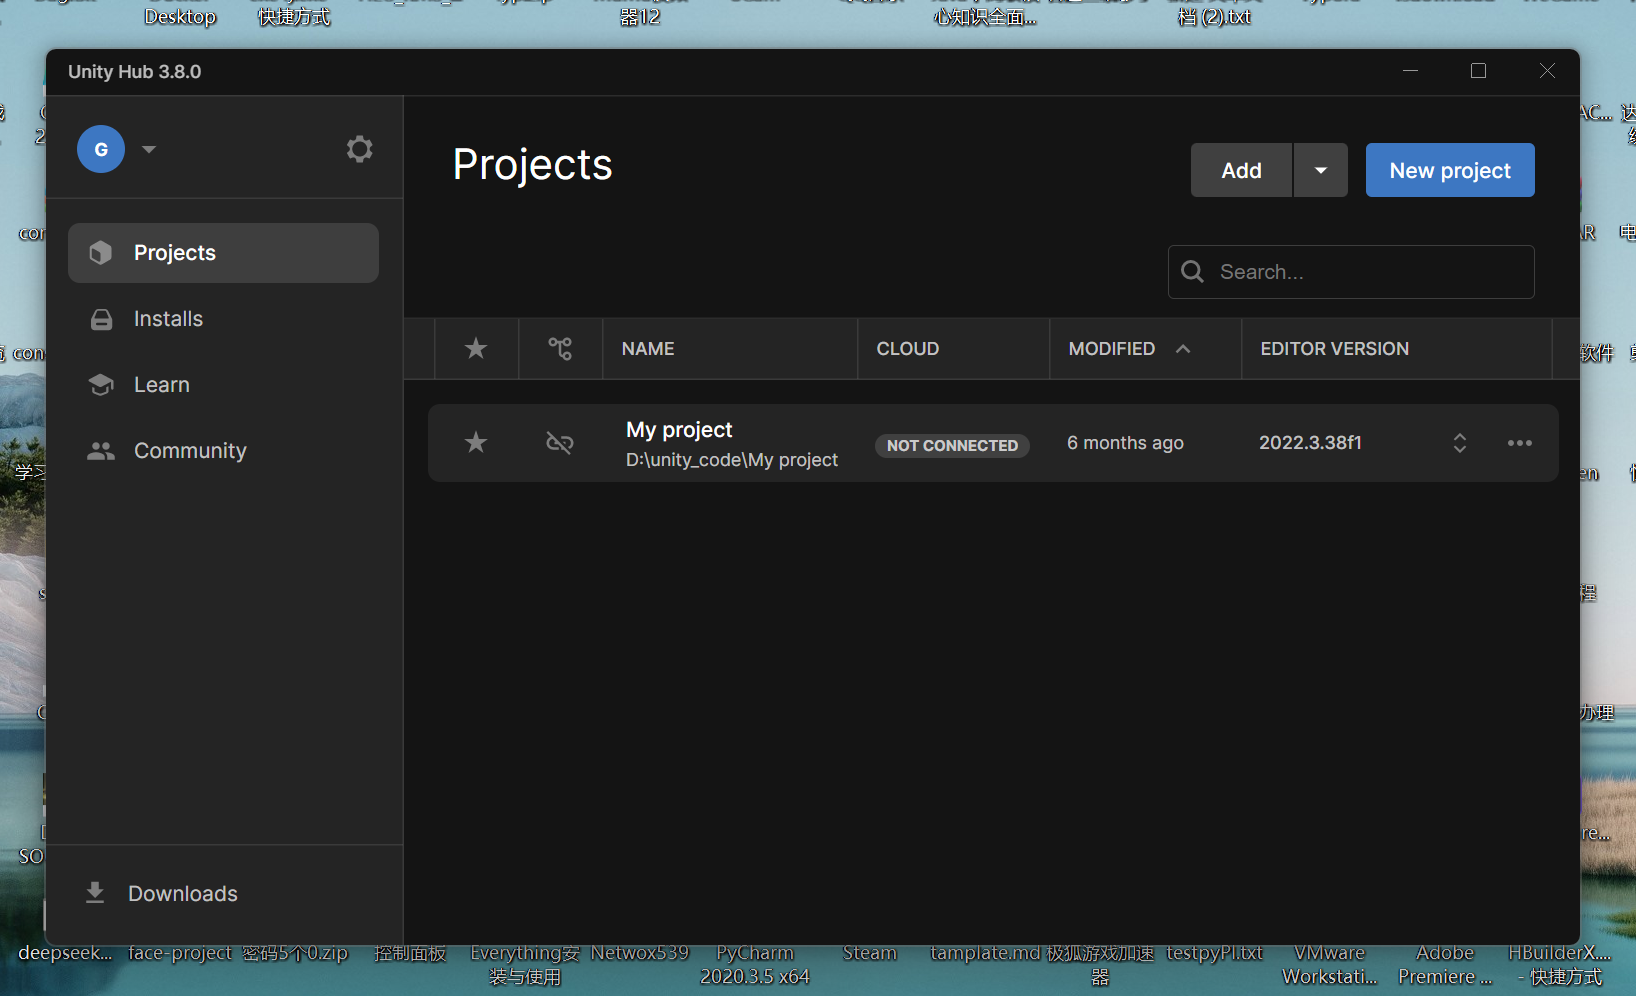Click the Community people icon
The image size is (1636, 996).
[x=101, y=451]
